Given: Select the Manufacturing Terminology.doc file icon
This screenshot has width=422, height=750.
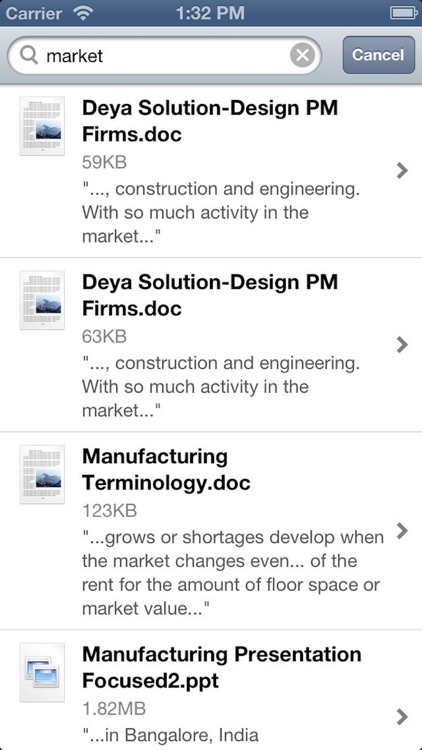Looking at the screenshot, I should click(42, 474).
